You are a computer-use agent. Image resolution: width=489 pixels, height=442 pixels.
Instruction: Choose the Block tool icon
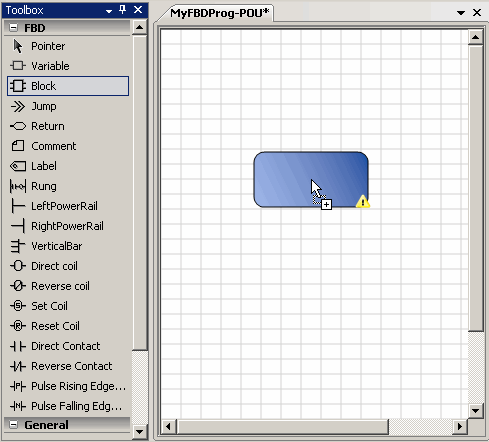[x=18, y=86]
